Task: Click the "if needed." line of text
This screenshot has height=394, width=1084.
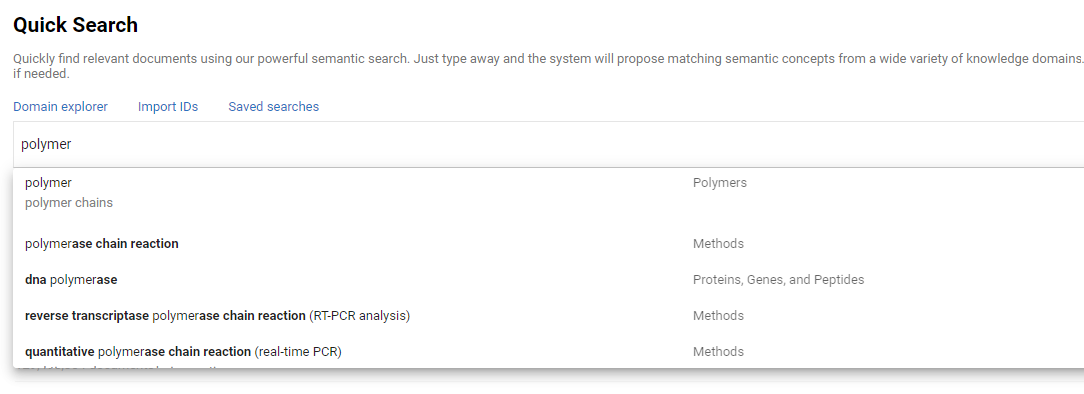Action: (41, 73)
